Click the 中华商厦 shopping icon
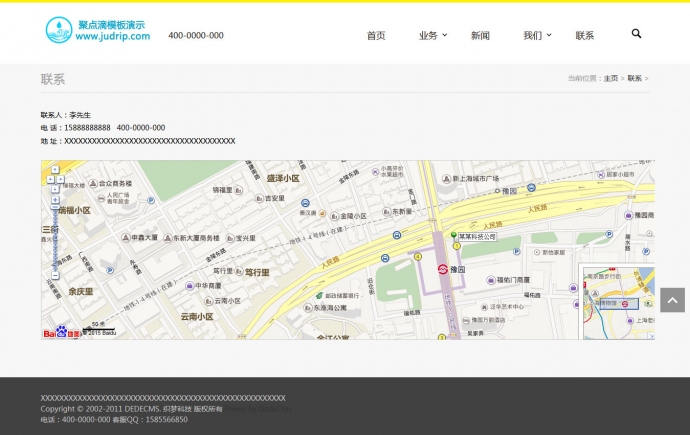Screen dimensions: 690x435 point(190,286)
